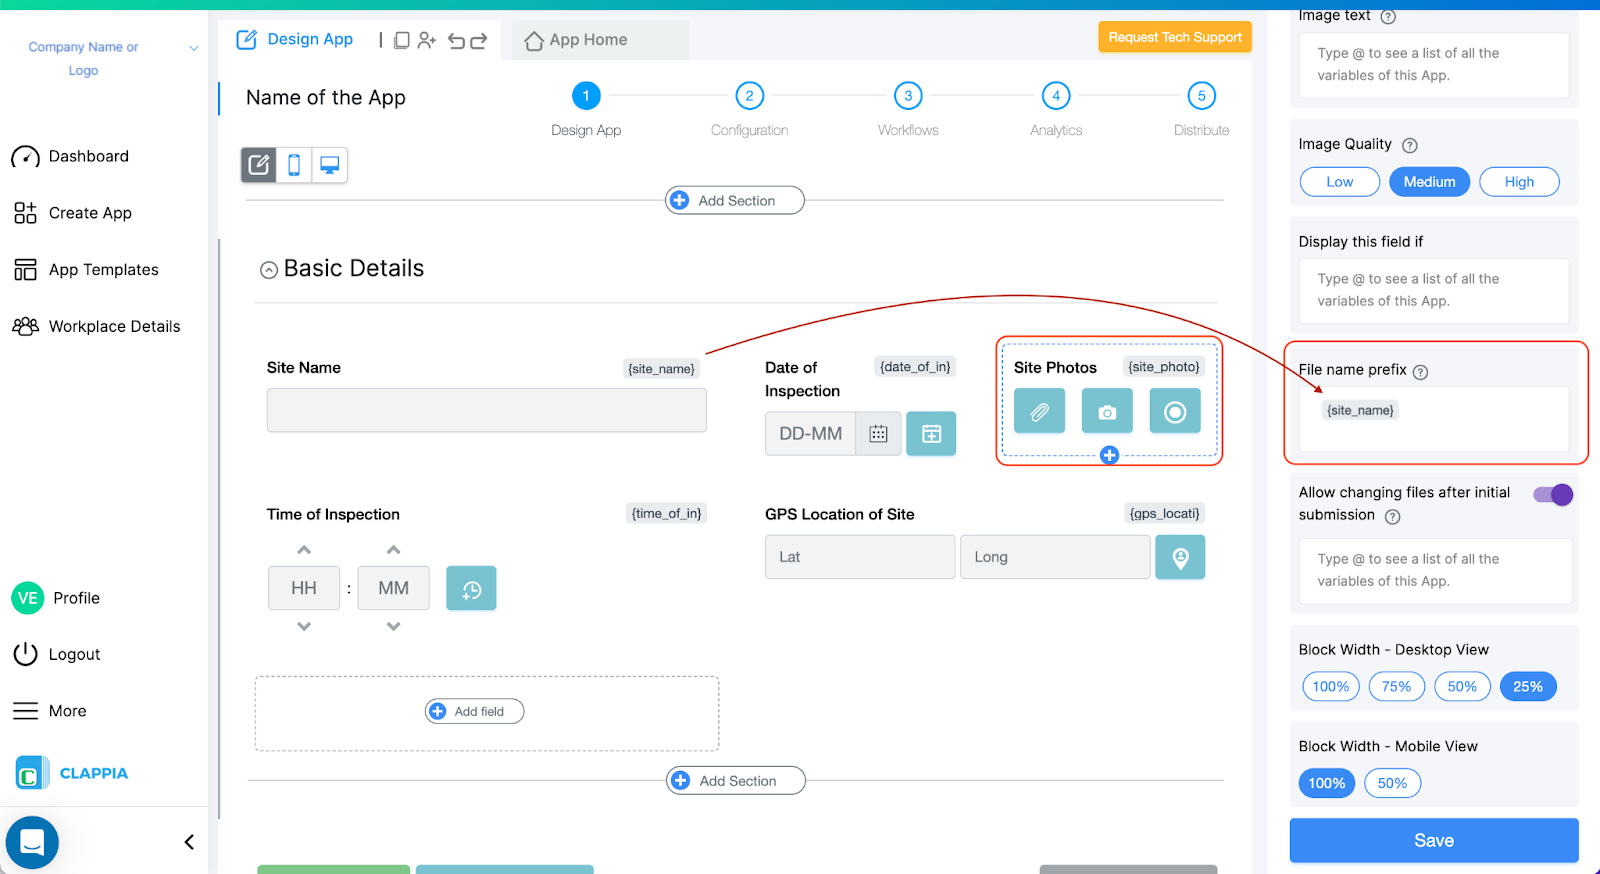
Task: Set mobile block width to 100%
Action: pyautogui.click(x=1327, y=784)
